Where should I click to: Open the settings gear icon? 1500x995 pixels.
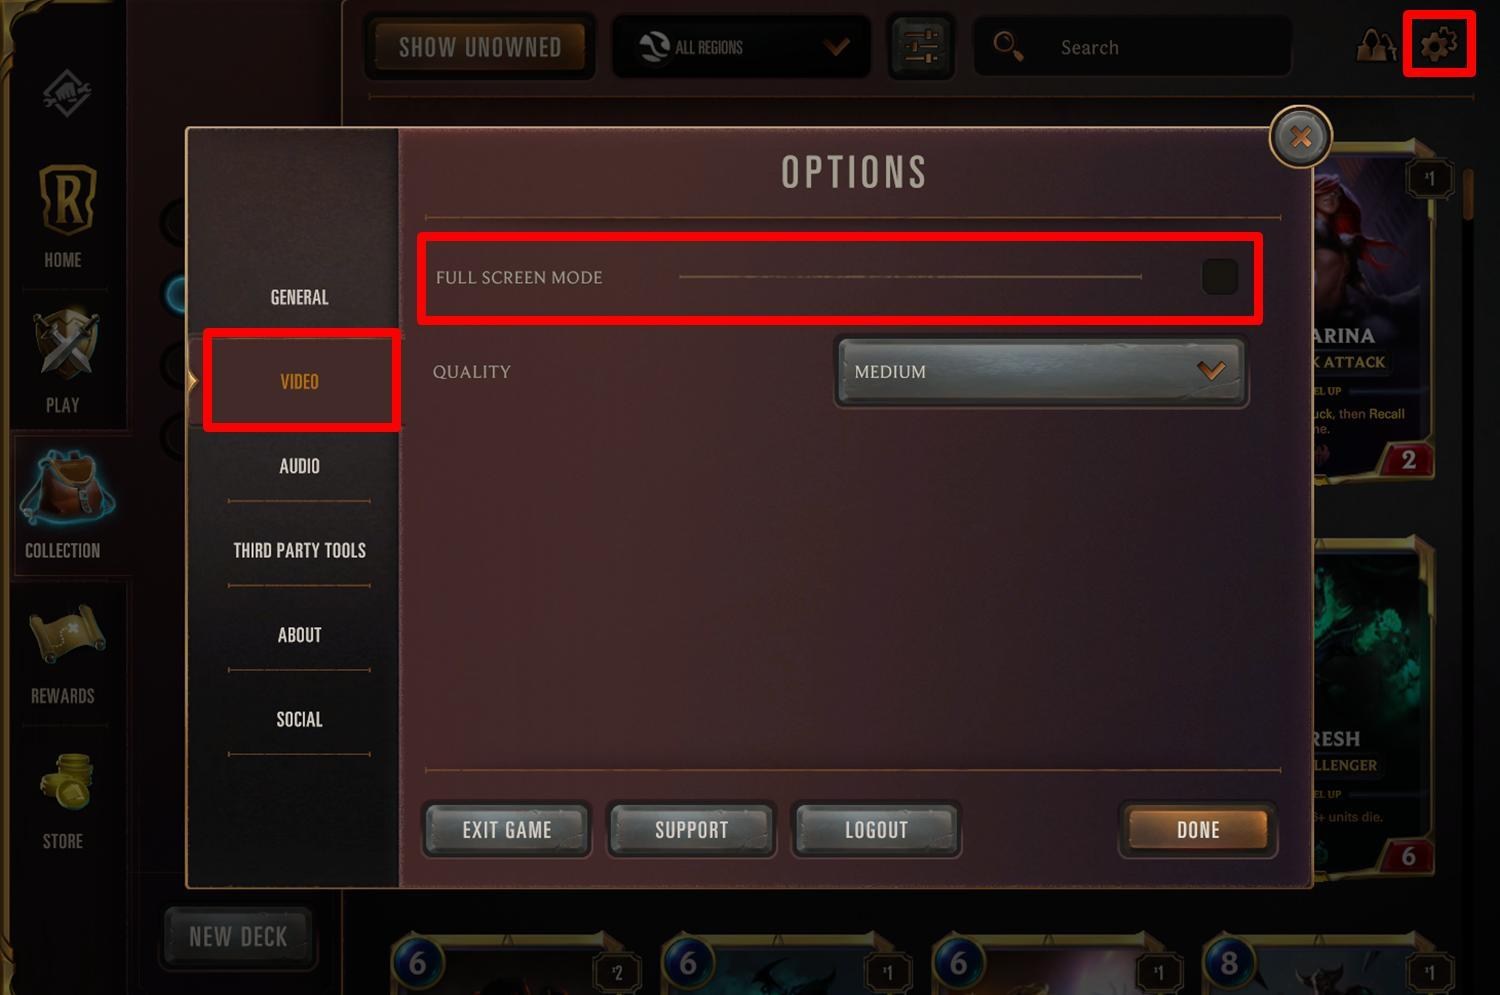click(1439, 44)
